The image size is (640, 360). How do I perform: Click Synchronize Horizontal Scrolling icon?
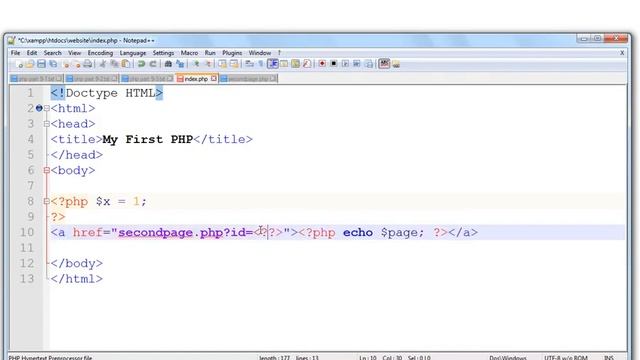234,64
